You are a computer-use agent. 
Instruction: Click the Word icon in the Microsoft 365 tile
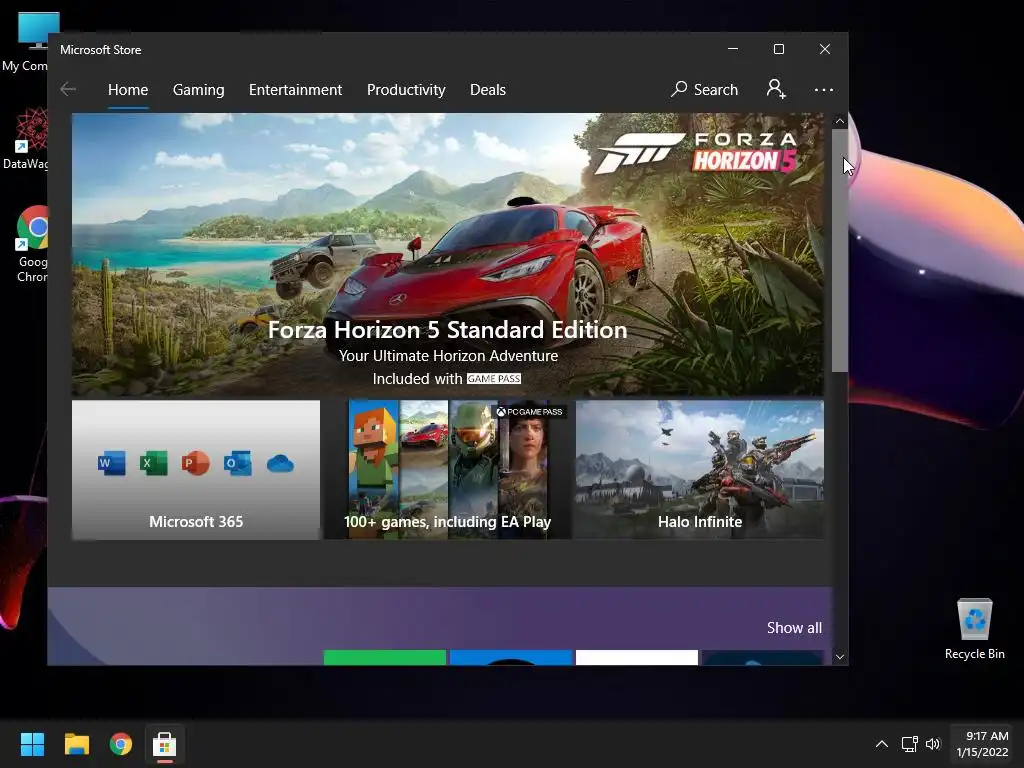tap(112, 464)
